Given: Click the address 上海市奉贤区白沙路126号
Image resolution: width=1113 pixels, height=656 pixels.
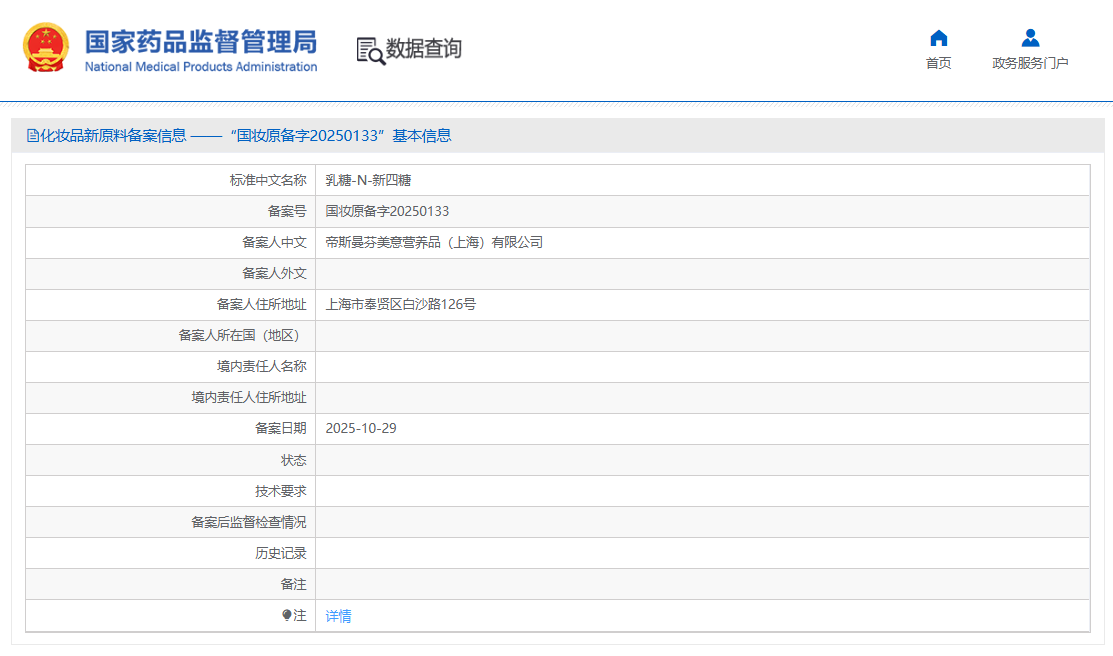Looking at the screenshot, I should click(x=400, y=305).
